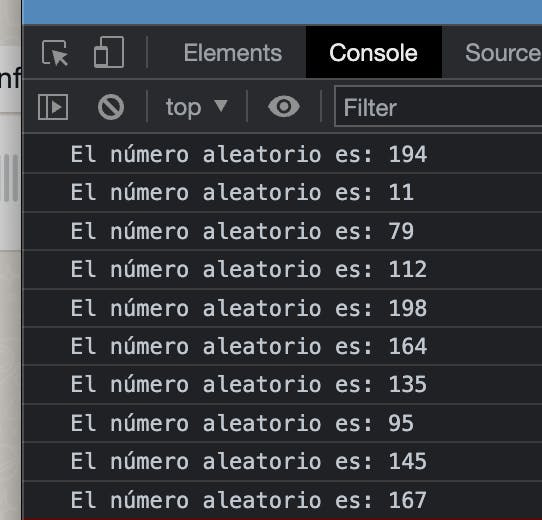The height and width of the screenshot is (520, 542).
Task: Open the Sources tab
Action: 503,53
